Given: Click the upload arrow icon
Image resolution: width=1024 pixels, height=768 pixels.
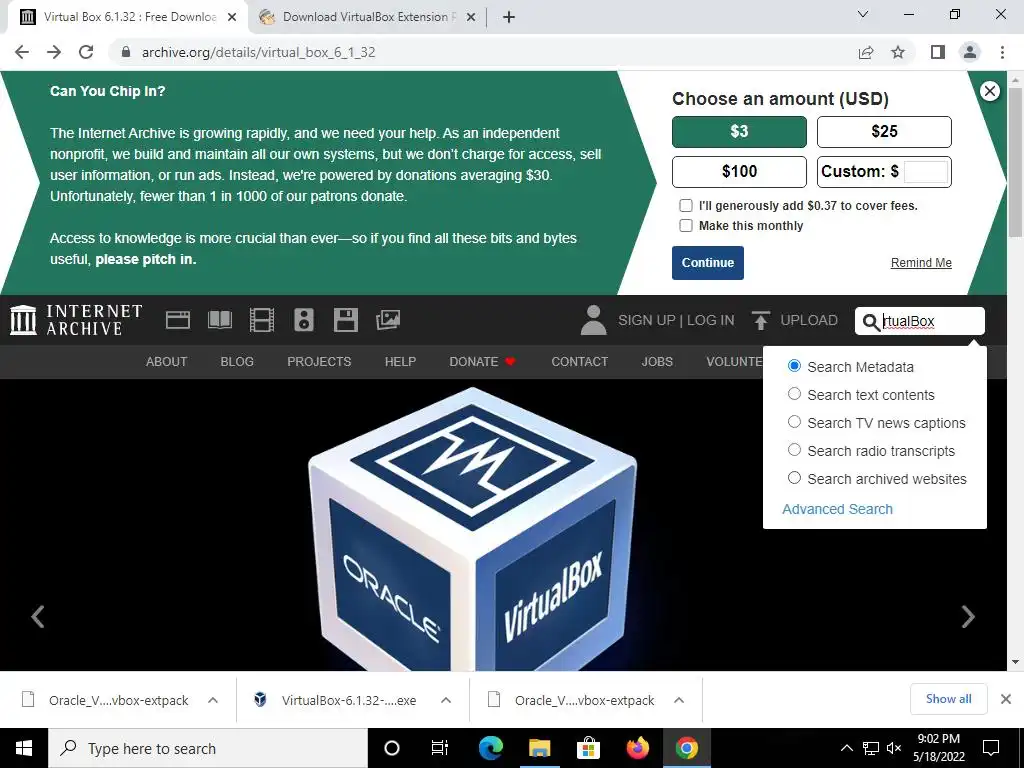Looking at the screenshot, I should 760,320.
